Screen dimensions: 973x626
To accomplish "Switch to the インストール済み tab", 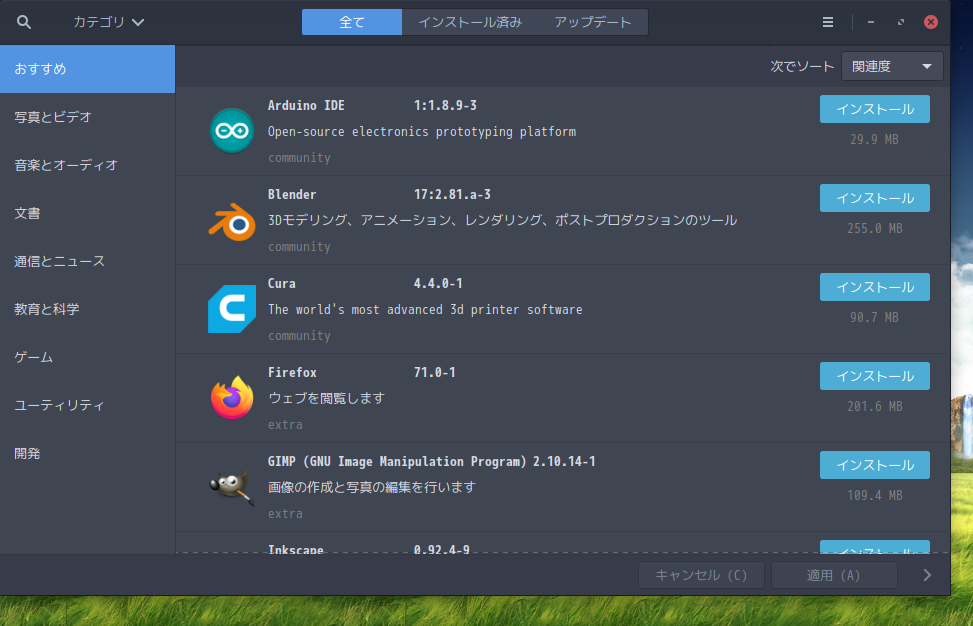I will (x=470, y=22).
